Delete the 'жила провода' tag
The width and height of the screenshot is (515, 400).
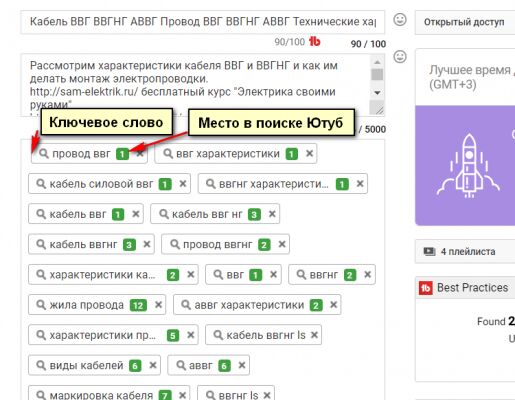(x=158, y=305)
